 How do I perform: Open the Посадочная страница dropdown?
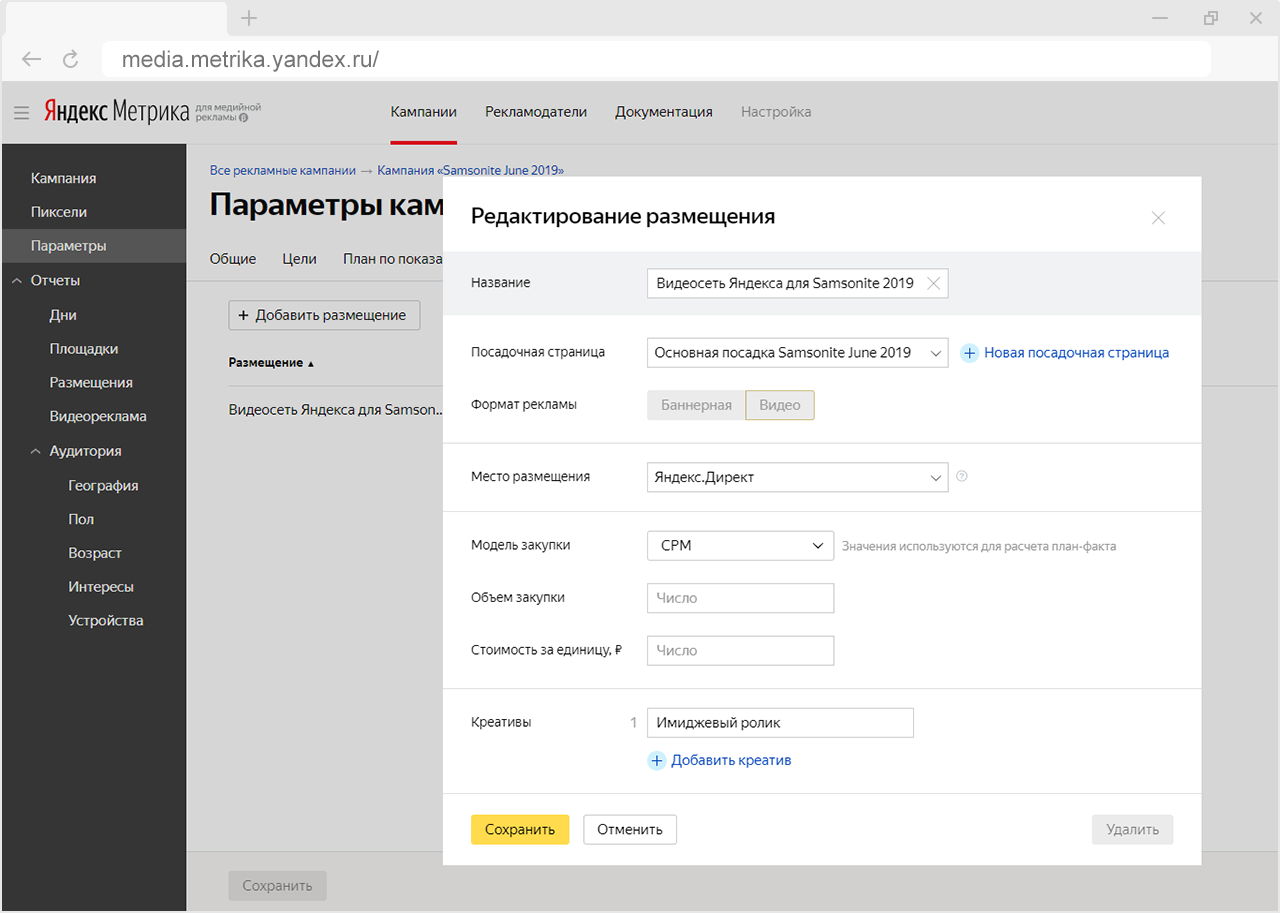pyautogui.click(x=797, y=353)
